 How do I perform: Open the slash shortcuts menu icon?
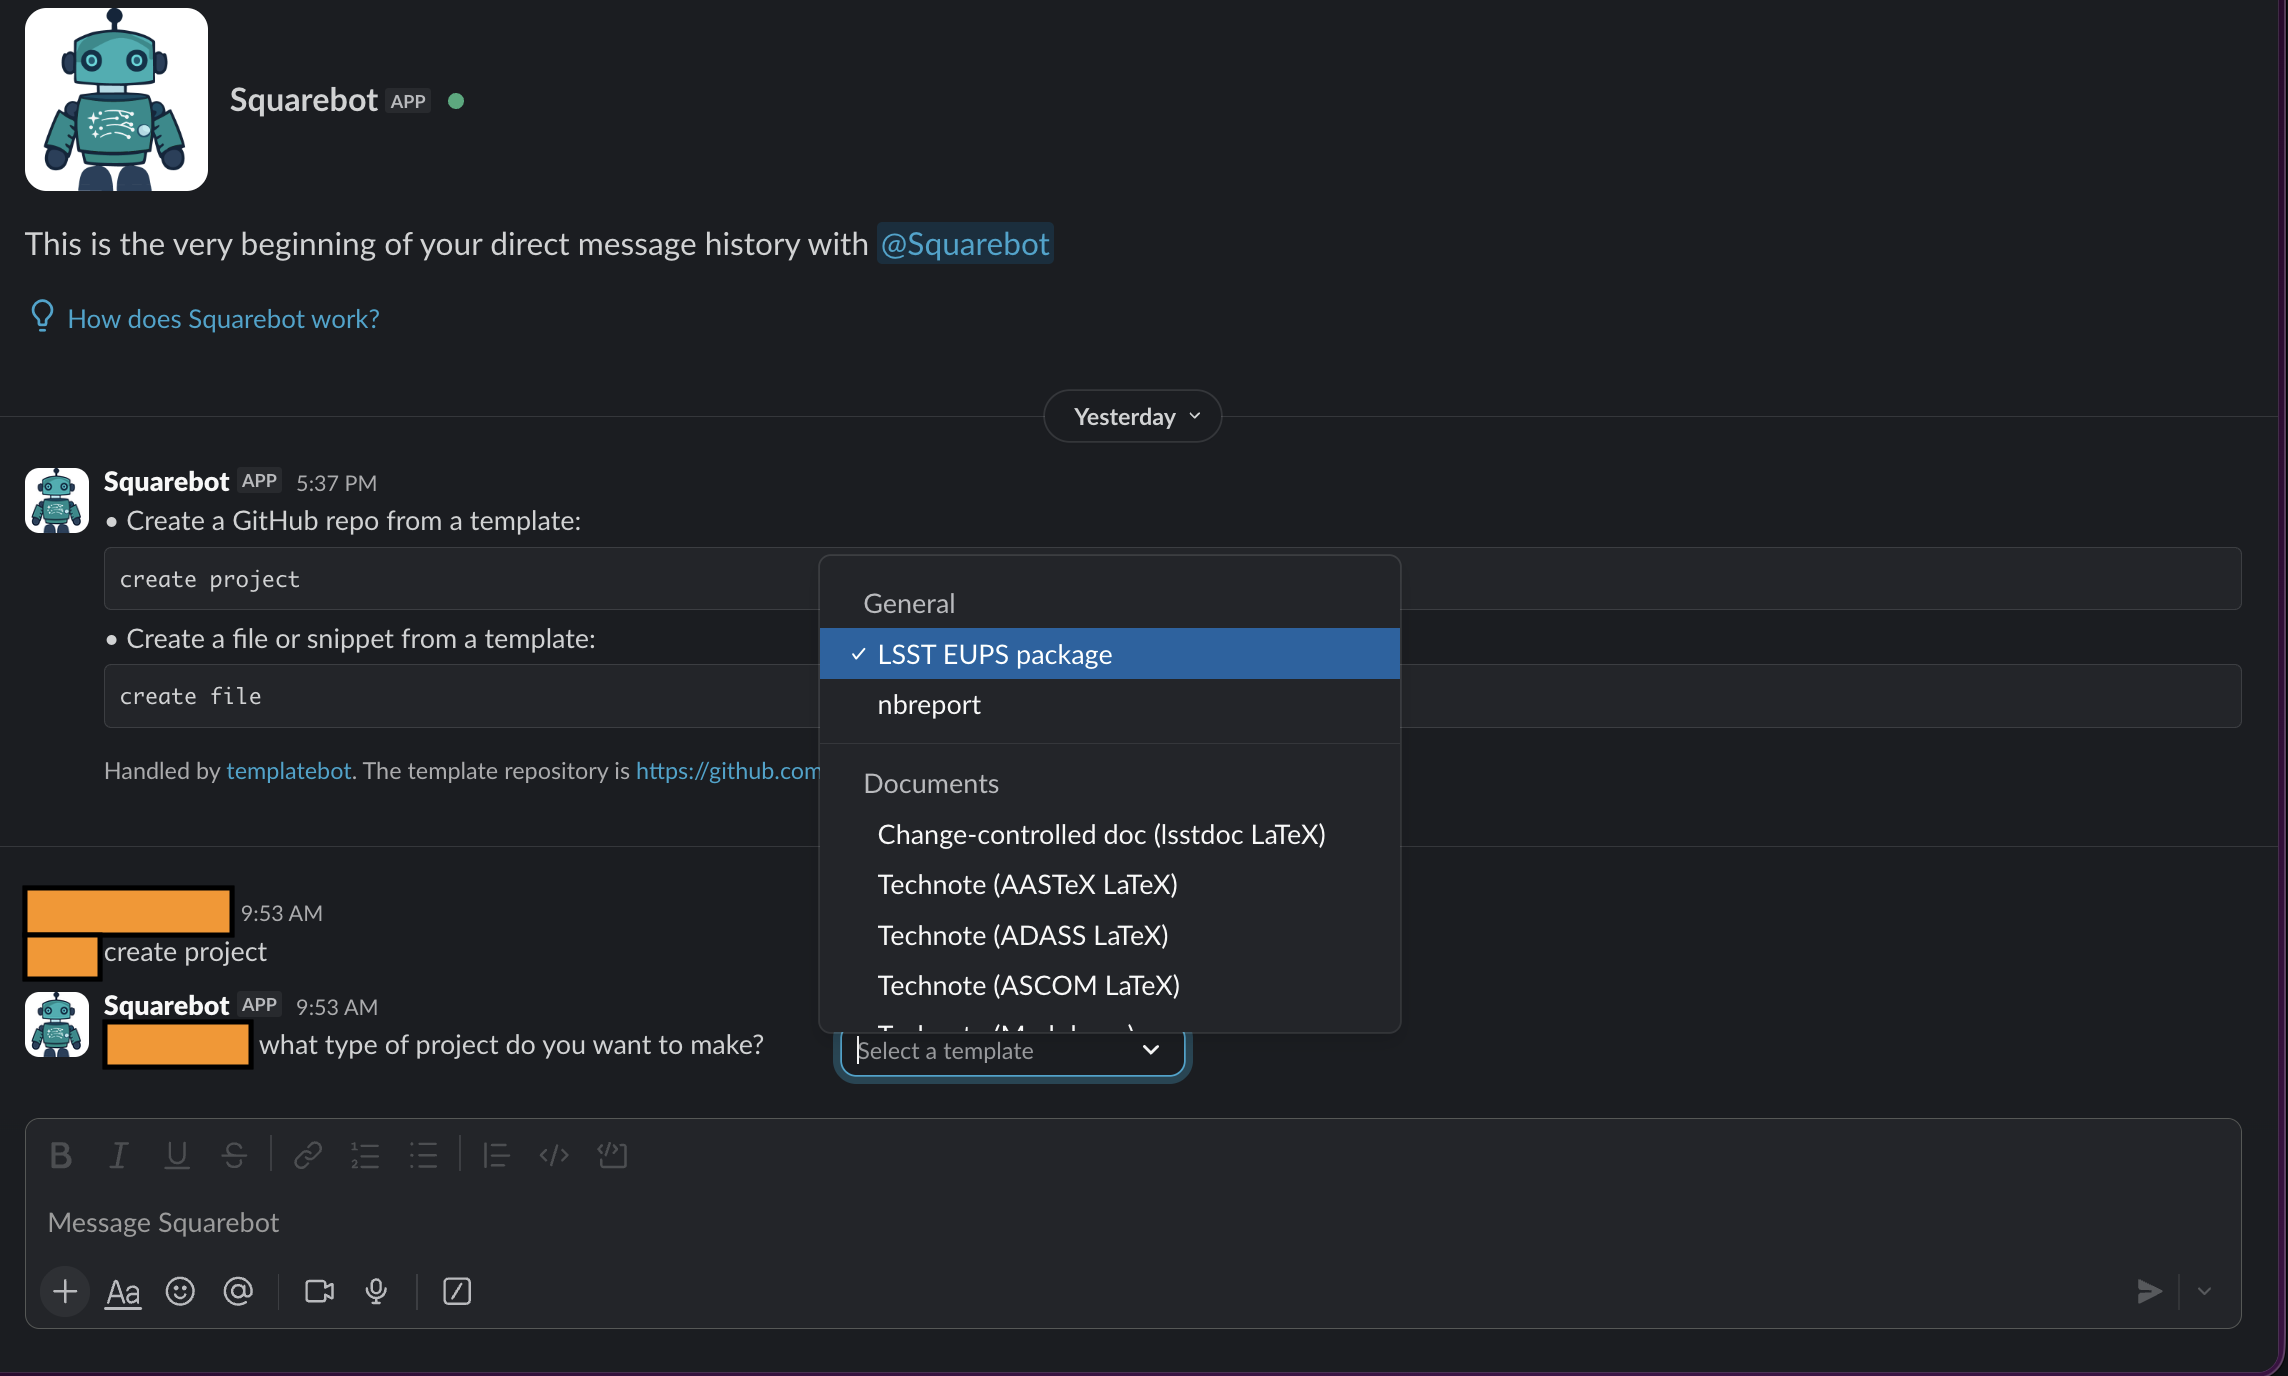pos(457,1291)
